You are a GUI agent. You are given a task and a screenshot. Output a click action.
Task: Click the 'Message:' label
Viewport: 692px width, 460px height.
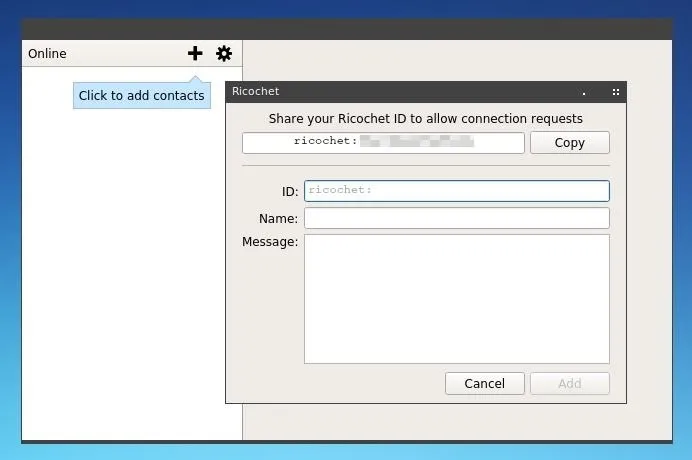(x=270, y=241)
